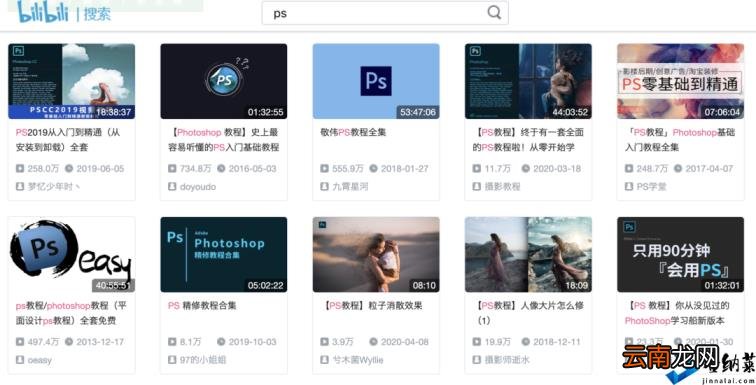756x385 pixels.
Task: Open thumbnail with duration 01:32:55
Action: (x=224, y=81)
